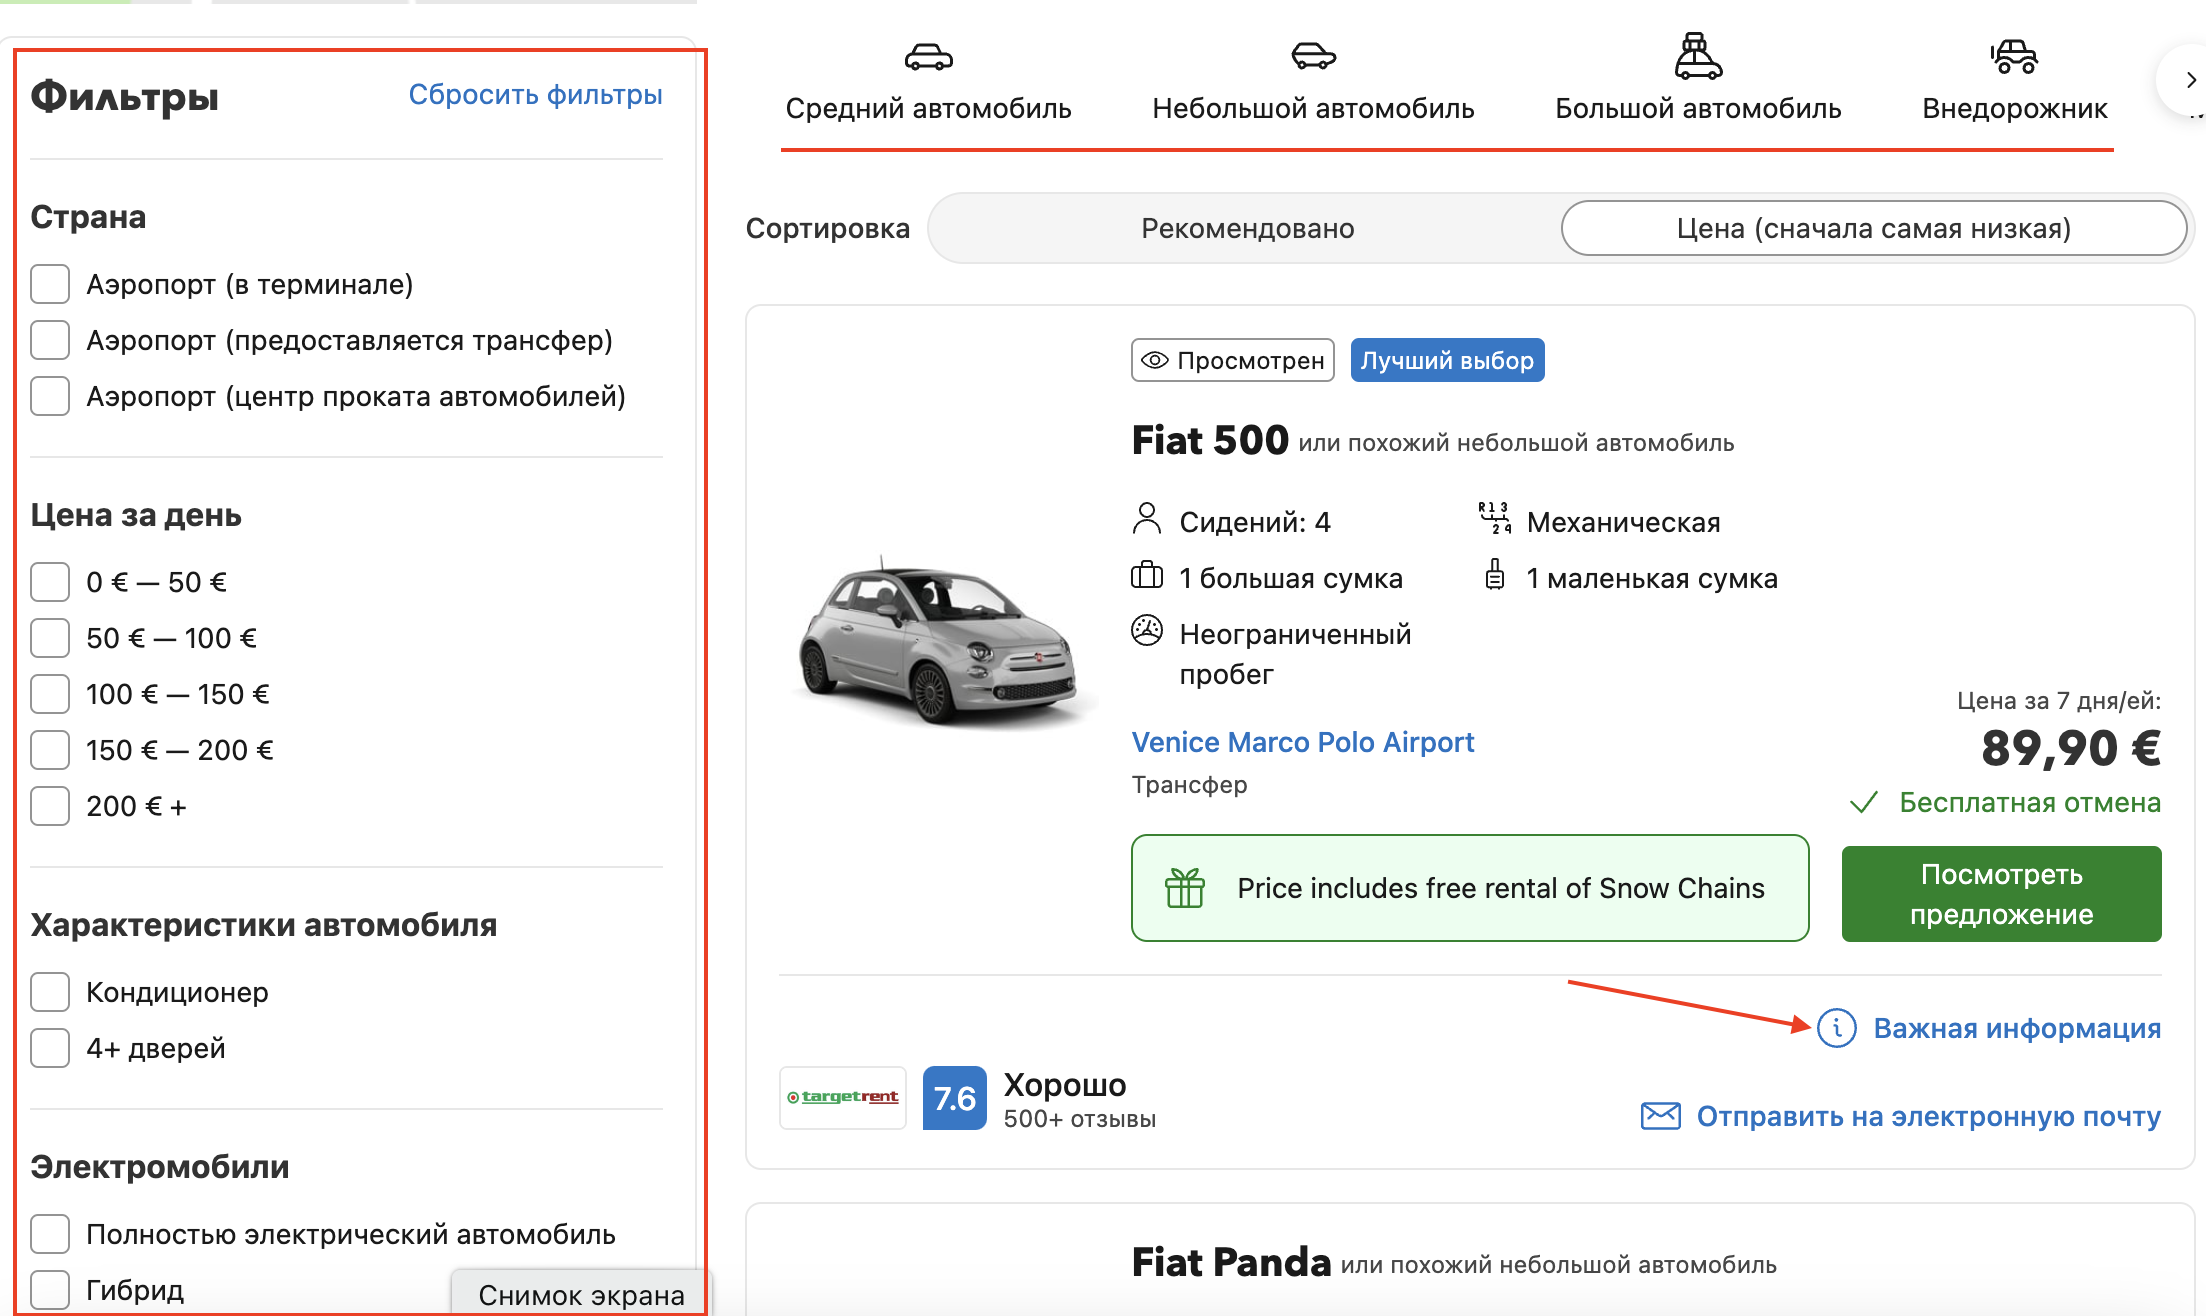Click the eye icon in Просмотрен badge
The width and height of the screenshot is (2206, 1316).
(1155, 360)
